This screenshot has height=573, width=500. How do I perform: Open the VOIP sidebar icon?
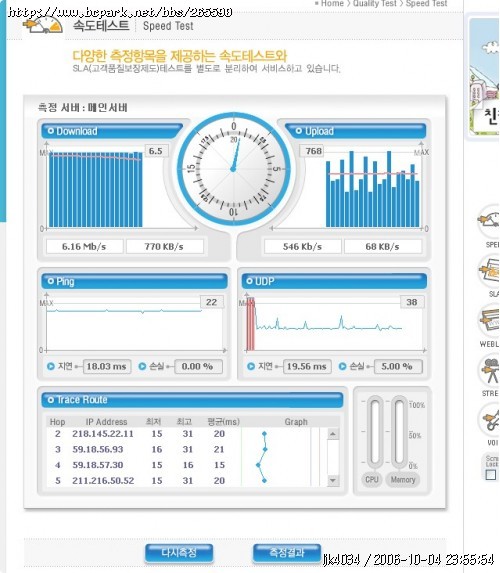point(490,420)
